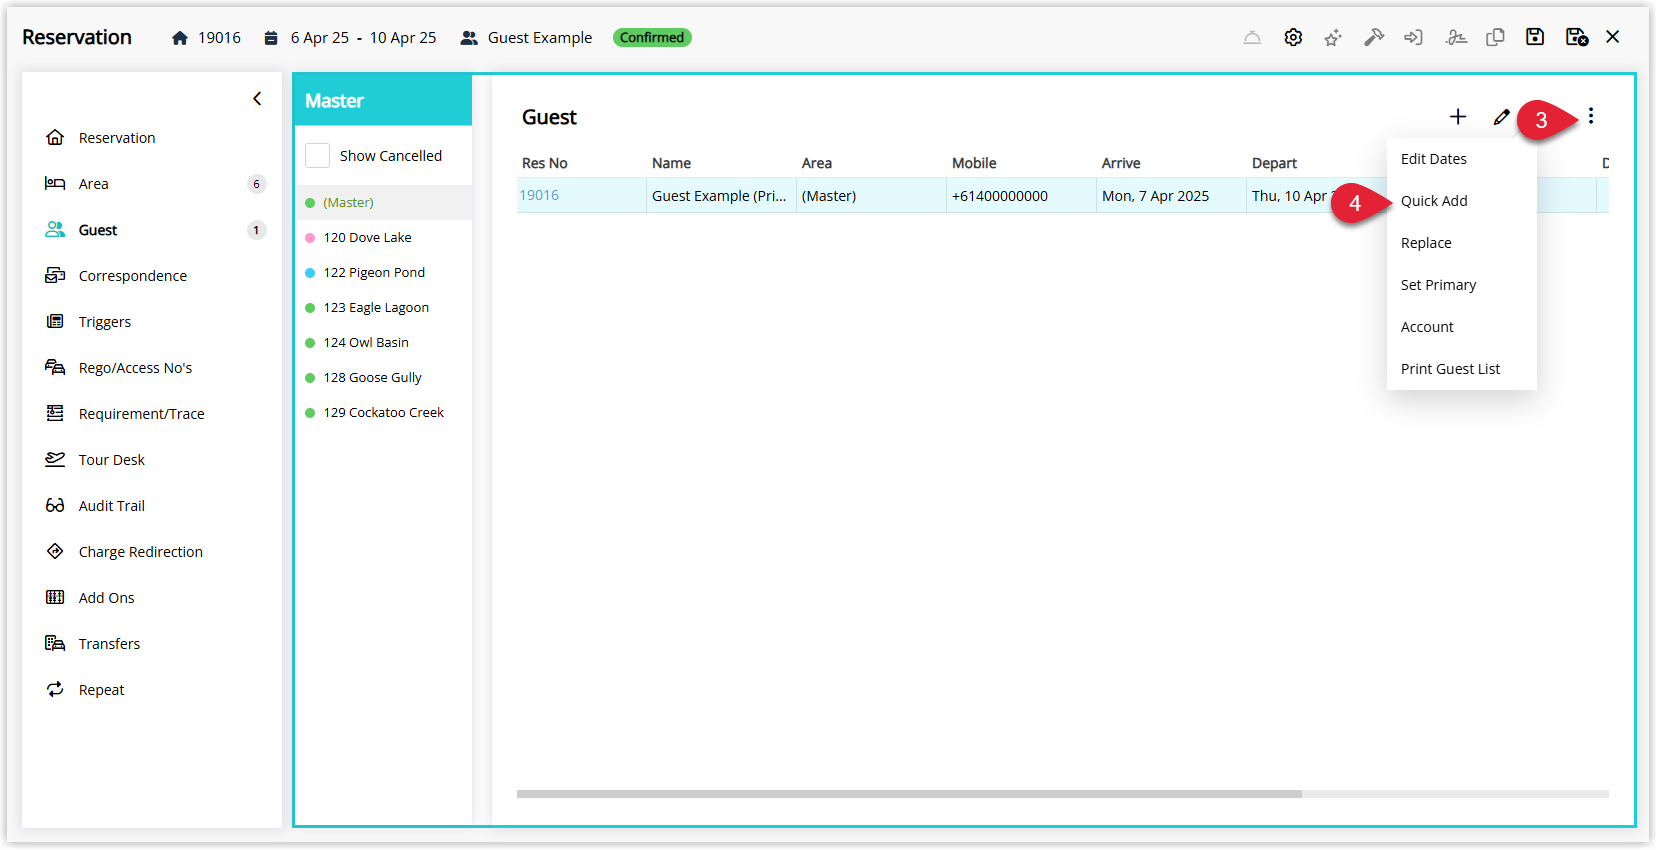Toggle the Show Cancelled checkbox
Screen dimensions: 1657x850
point(318,156)
